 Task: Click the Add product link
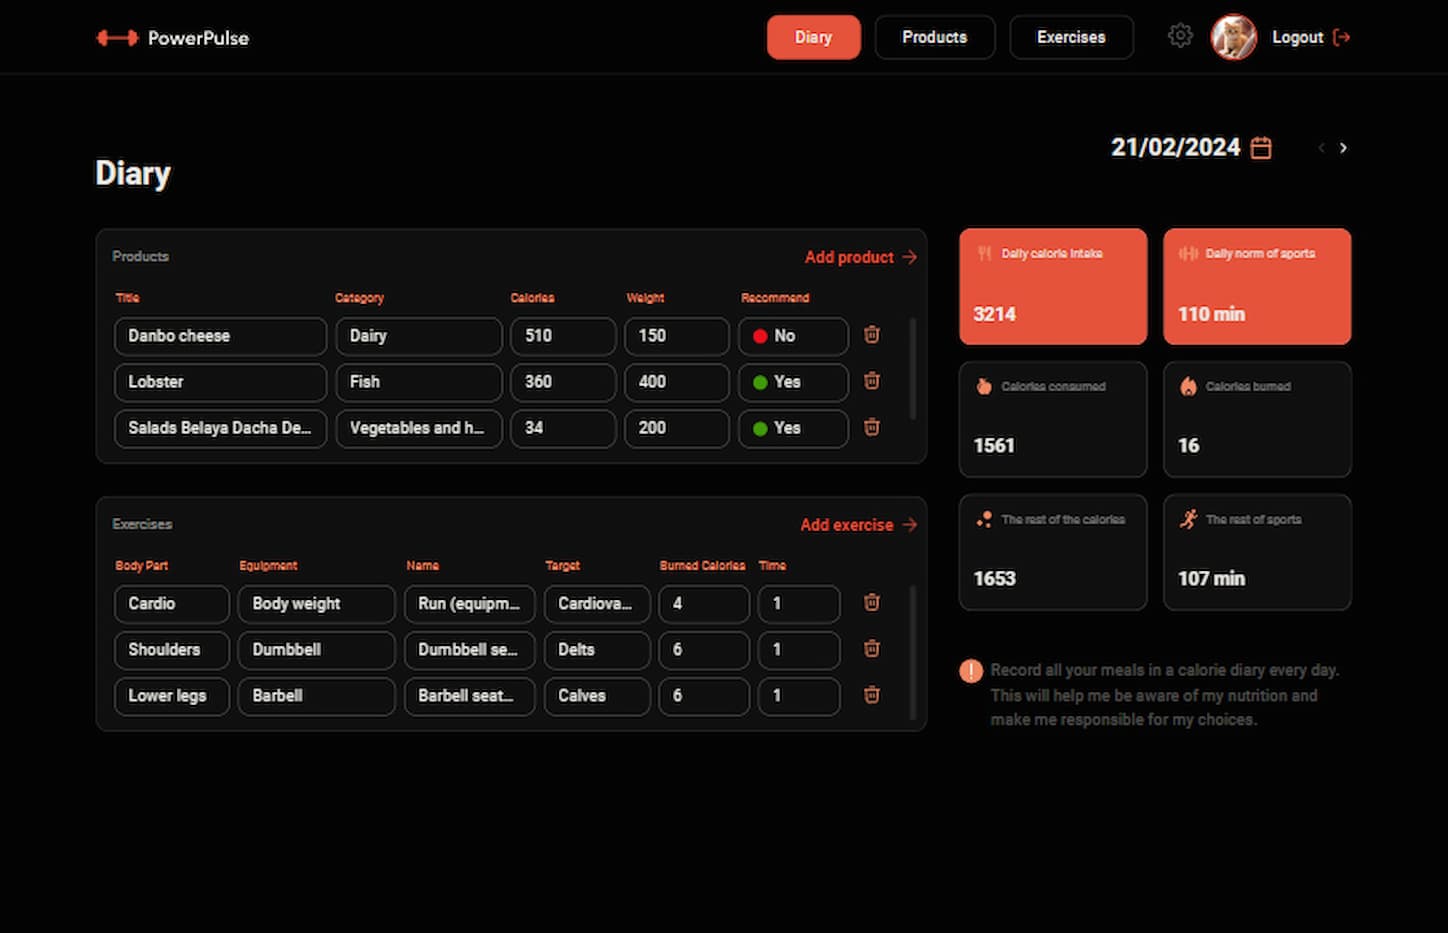pos(860,257)
